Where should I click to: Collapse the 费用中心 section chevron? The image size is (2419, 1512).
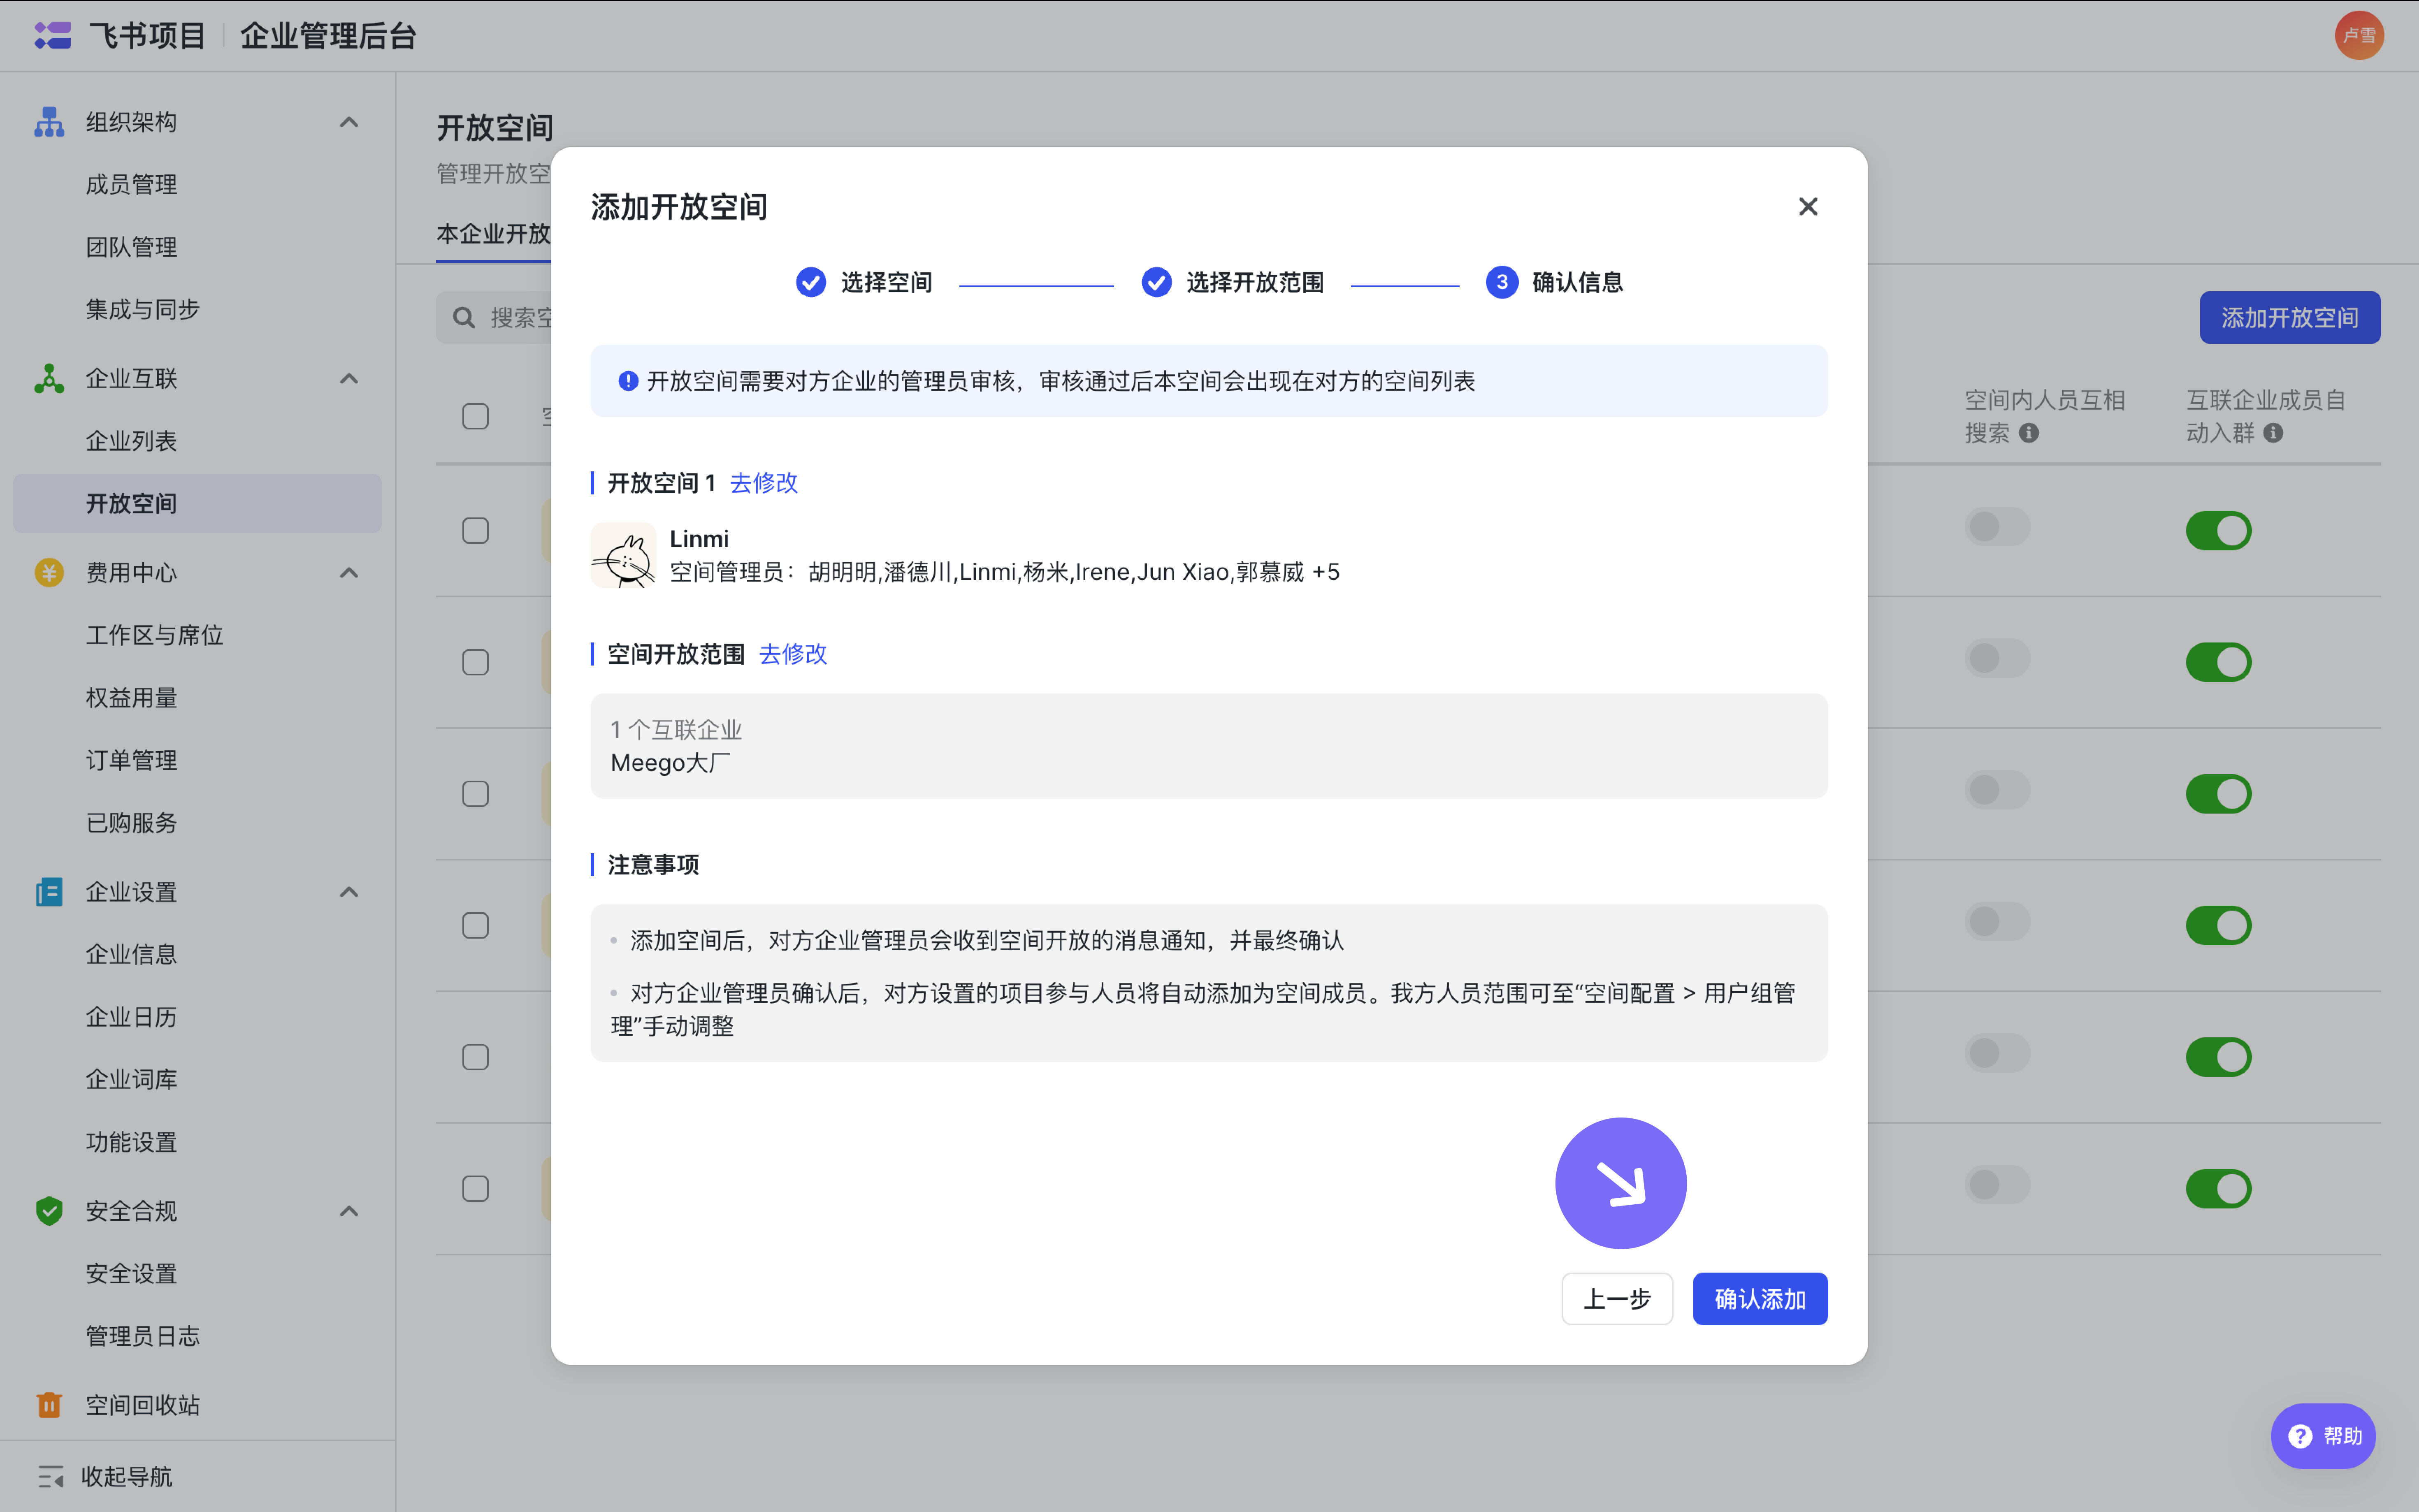[x=348, y=573]
